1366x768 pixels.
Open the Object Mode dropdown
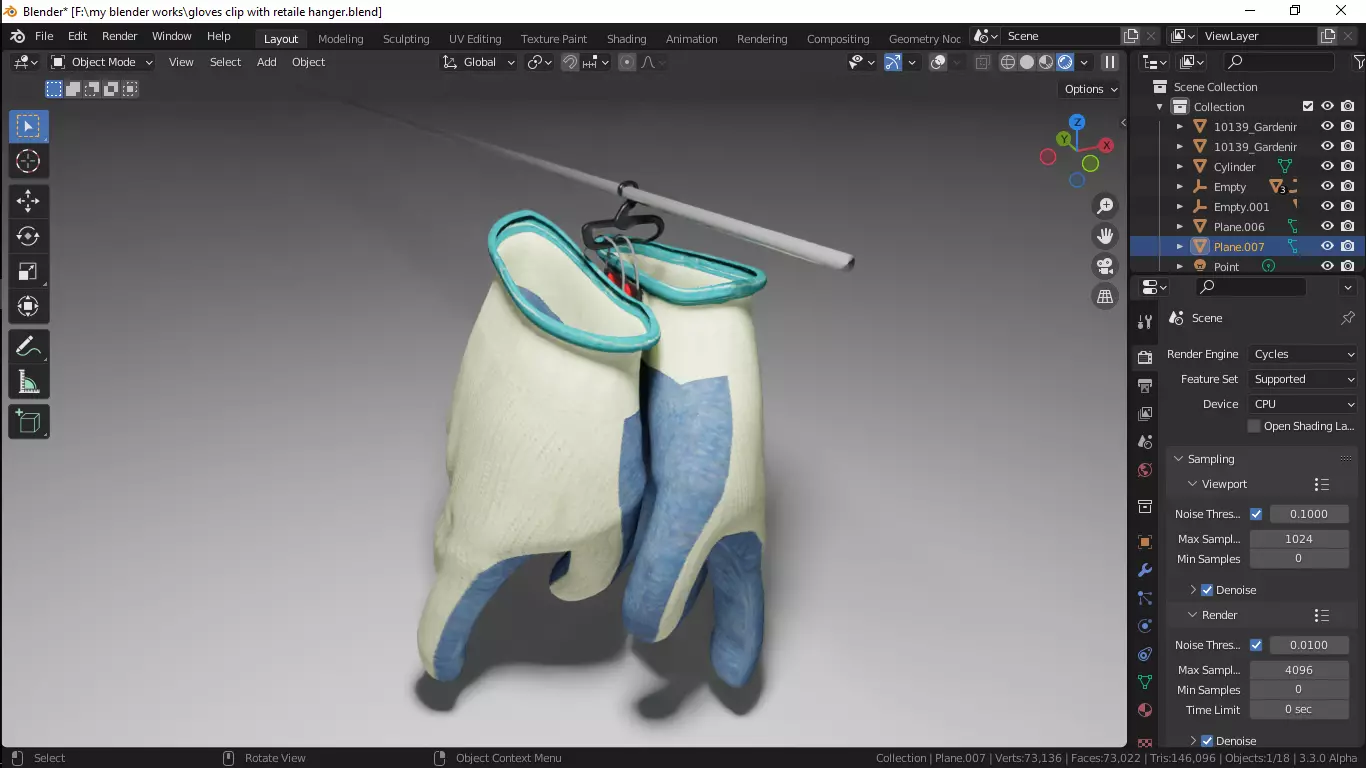click(102, 62)
